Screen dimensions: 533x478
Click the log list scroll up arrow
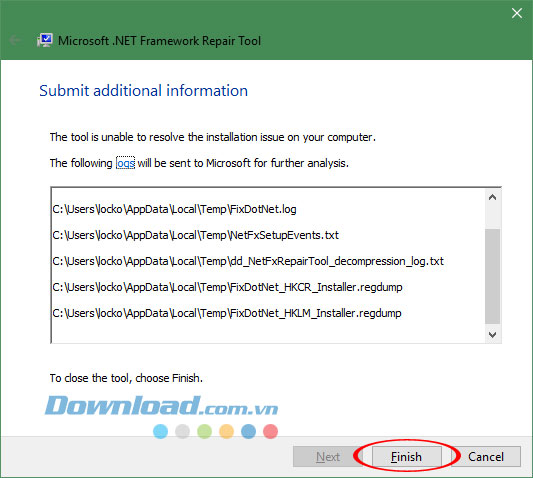(x=493, y=197)
